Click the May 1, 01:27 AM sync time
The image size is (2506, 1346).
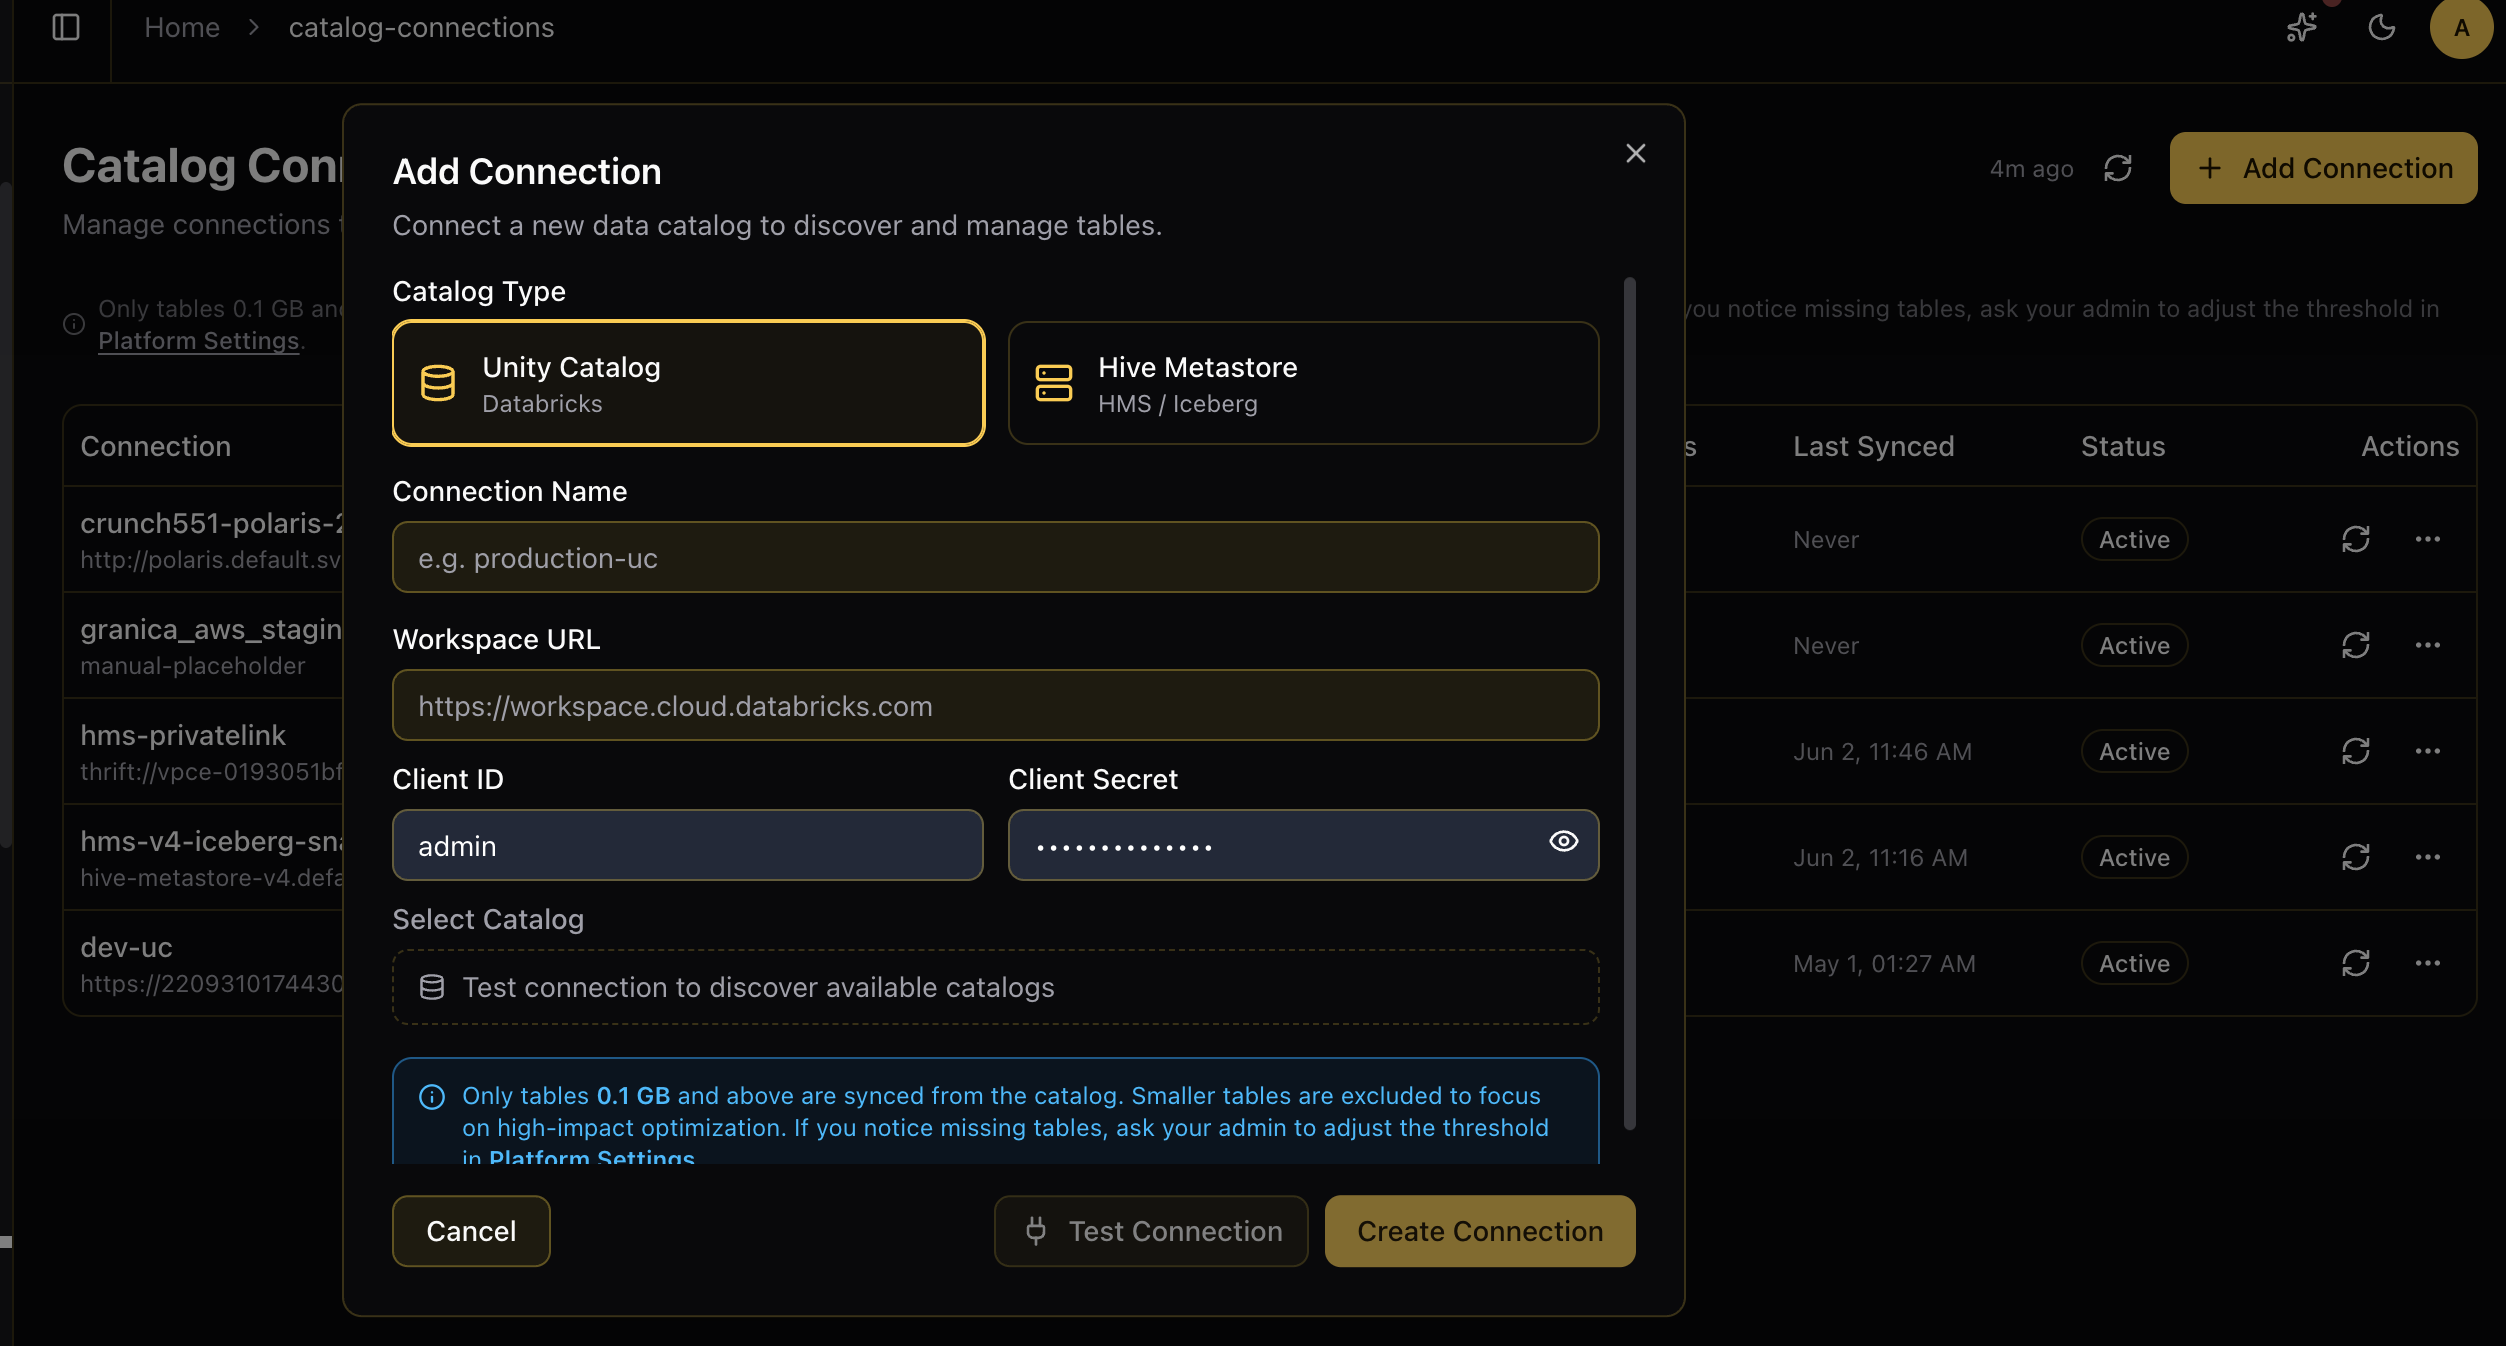coord(1885,963)
